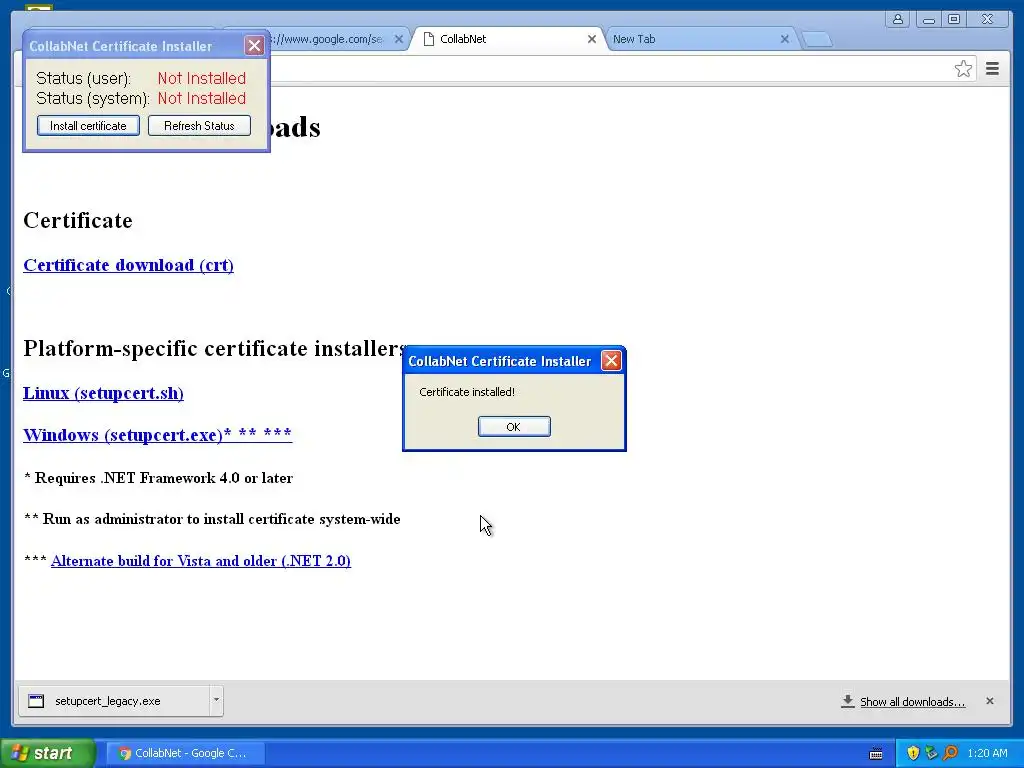Switch to the google.com search tab
The width and height of the screenshot is (1024, 768).
pos(327,39)
